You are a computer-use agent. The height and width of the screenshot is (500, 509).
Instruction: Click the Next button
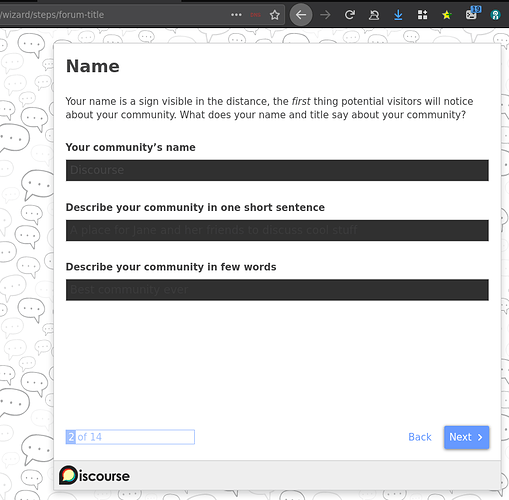click(466, 437)
